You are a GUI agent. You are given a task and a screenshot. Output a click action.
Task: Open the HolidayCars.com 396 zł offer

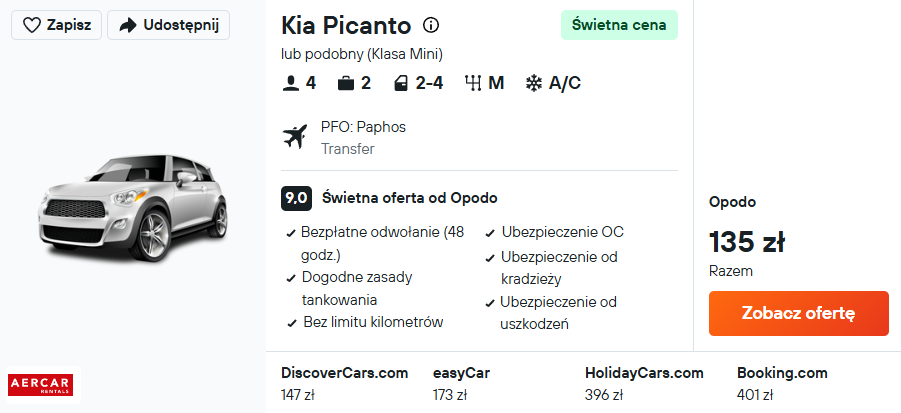click(x=644, y=384)
